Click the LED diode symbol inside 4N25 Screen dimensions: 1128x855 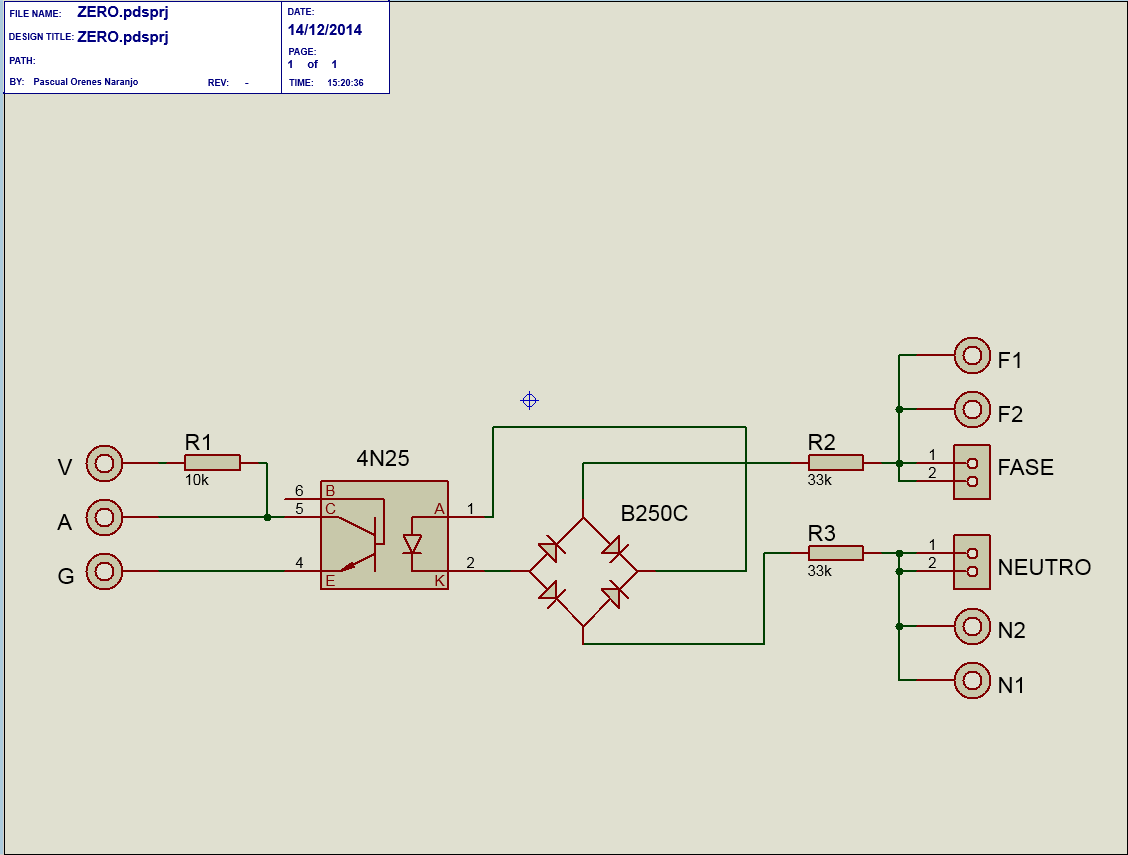click(412, 544)
